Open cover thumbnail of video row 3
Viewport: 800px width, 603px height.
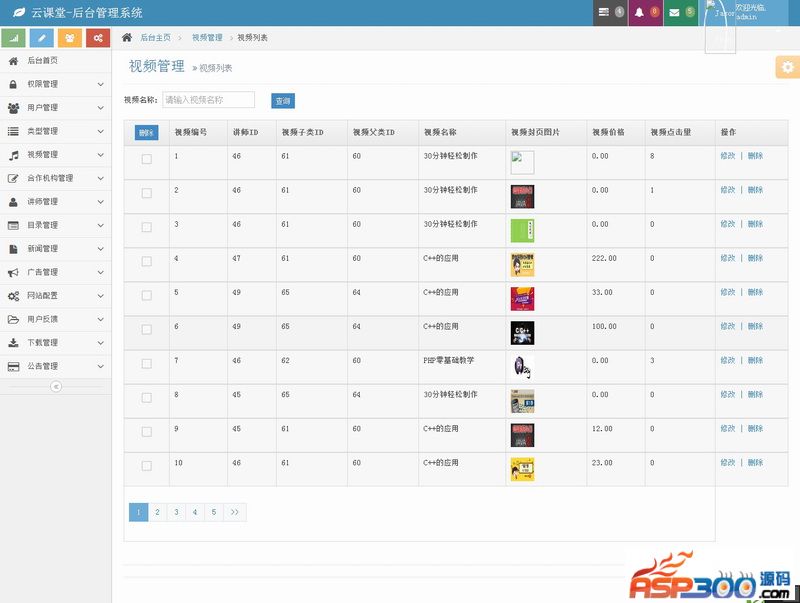coord(522,231)
